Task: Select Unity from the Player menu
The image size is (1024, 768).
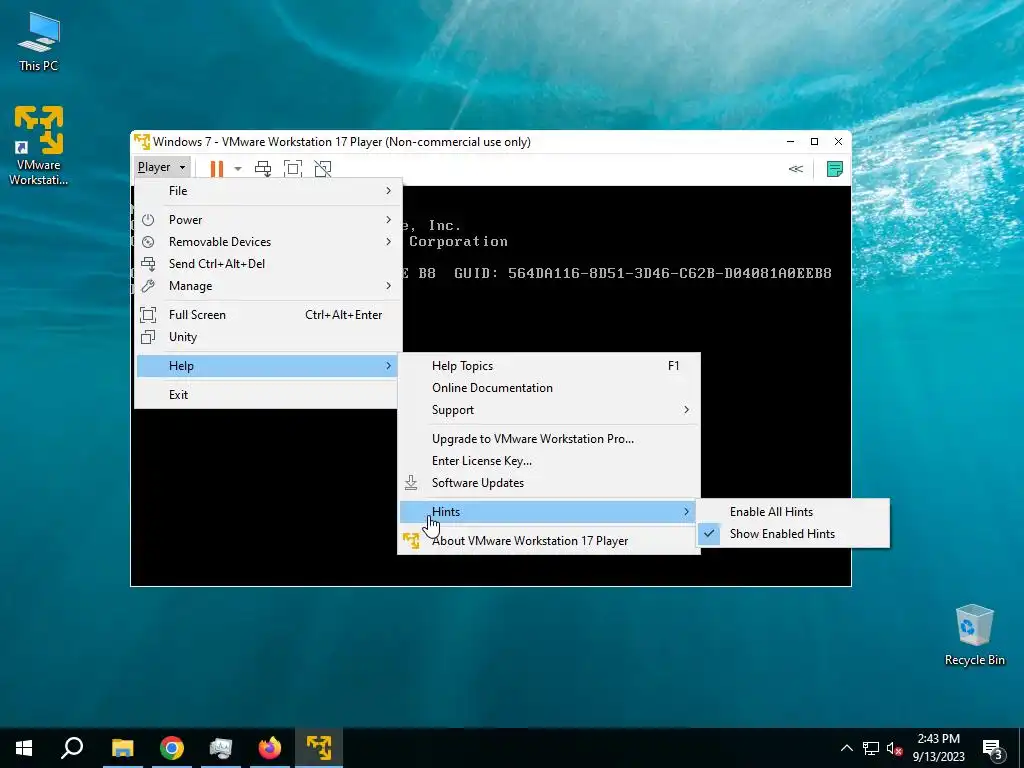Action: click(268, 337)
